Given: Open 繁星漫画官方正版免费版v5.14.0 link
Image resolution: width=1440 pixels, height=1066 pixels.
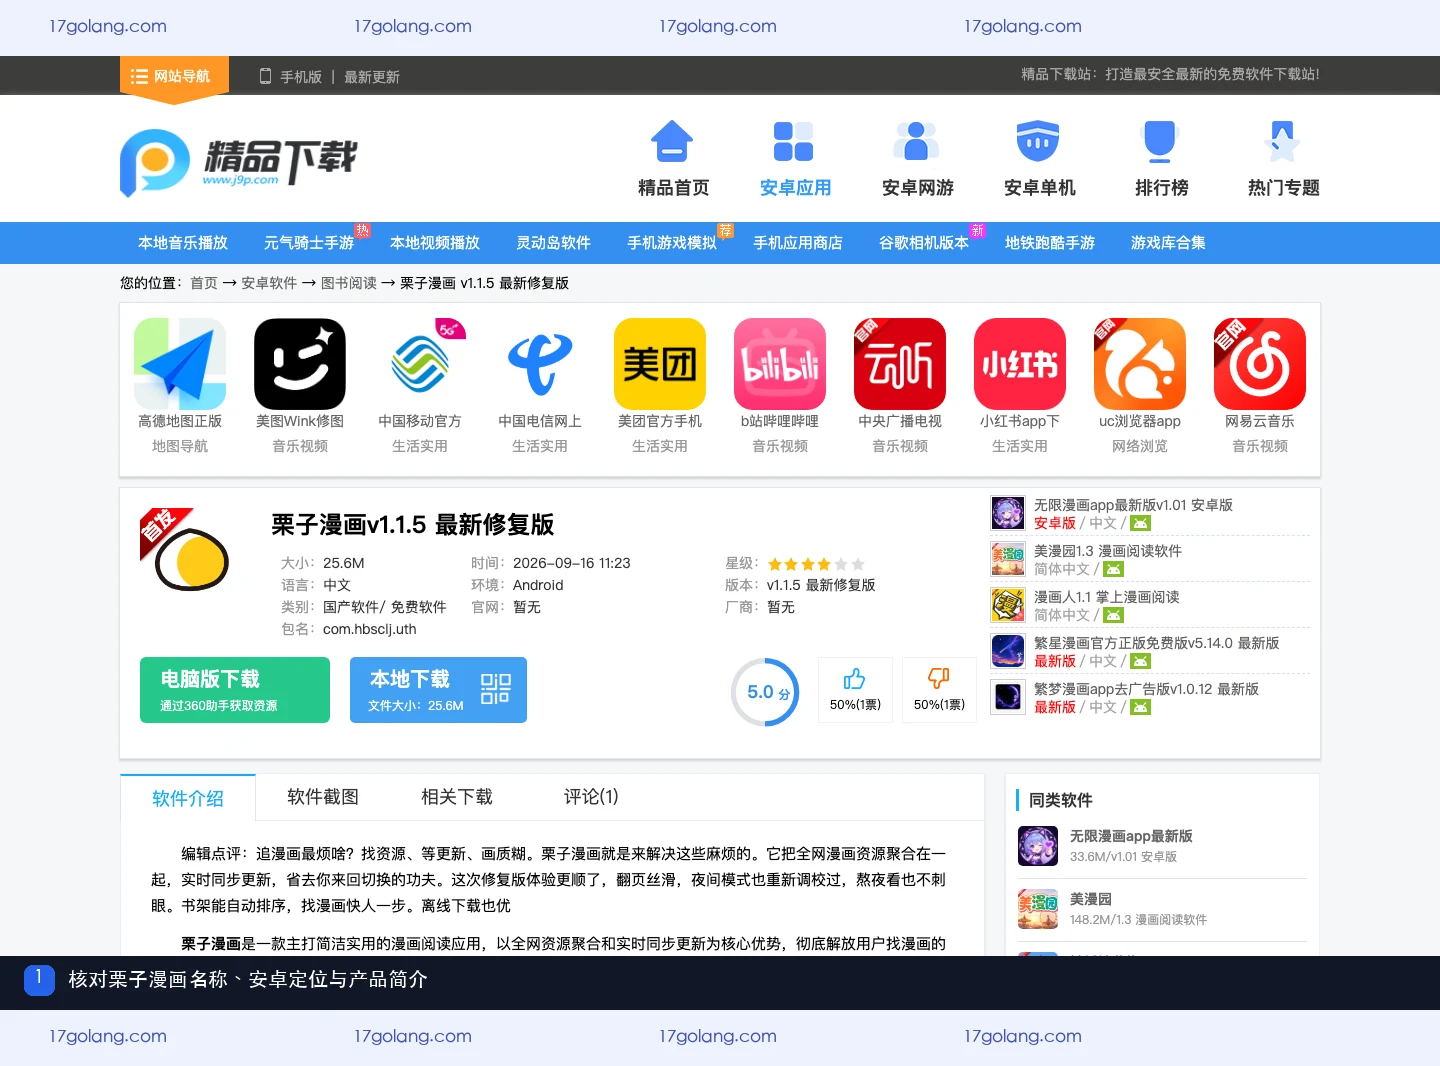Looking at the screenshot, I should [x=1156, y=643].
